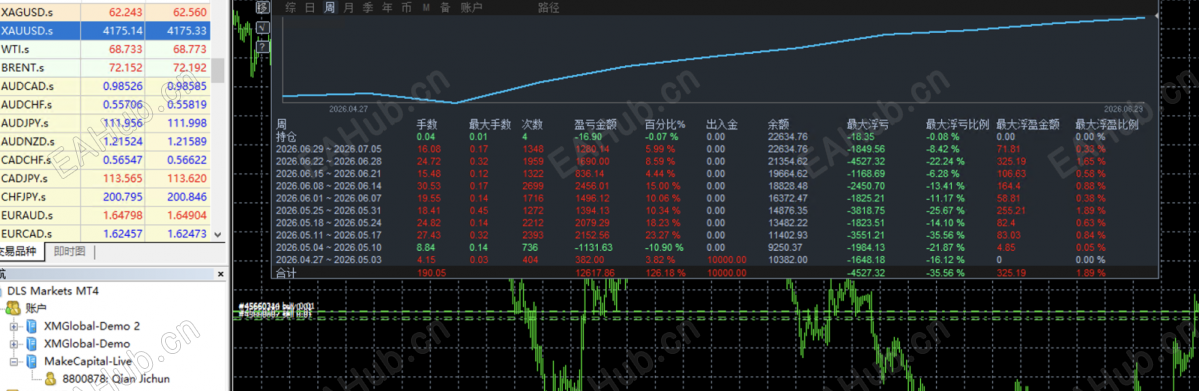Open the 账户 tab in statistics panel
Screen dimensions: 1199x391
pos(472,8)
